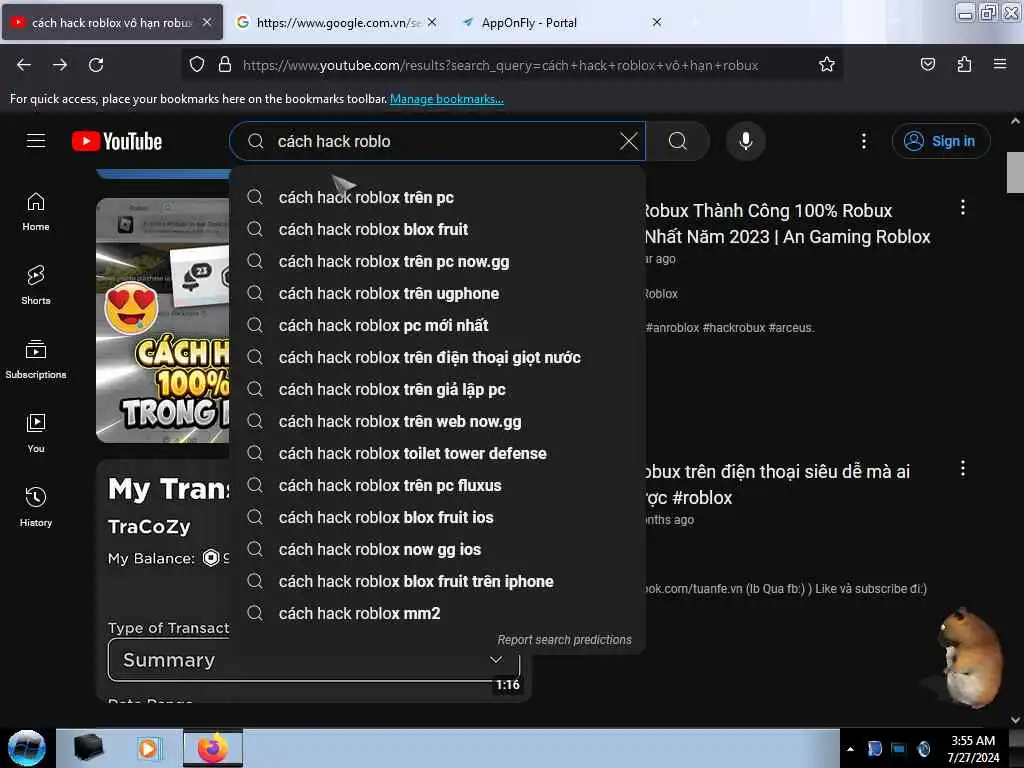Click the address bar URL

pos(500,65)
